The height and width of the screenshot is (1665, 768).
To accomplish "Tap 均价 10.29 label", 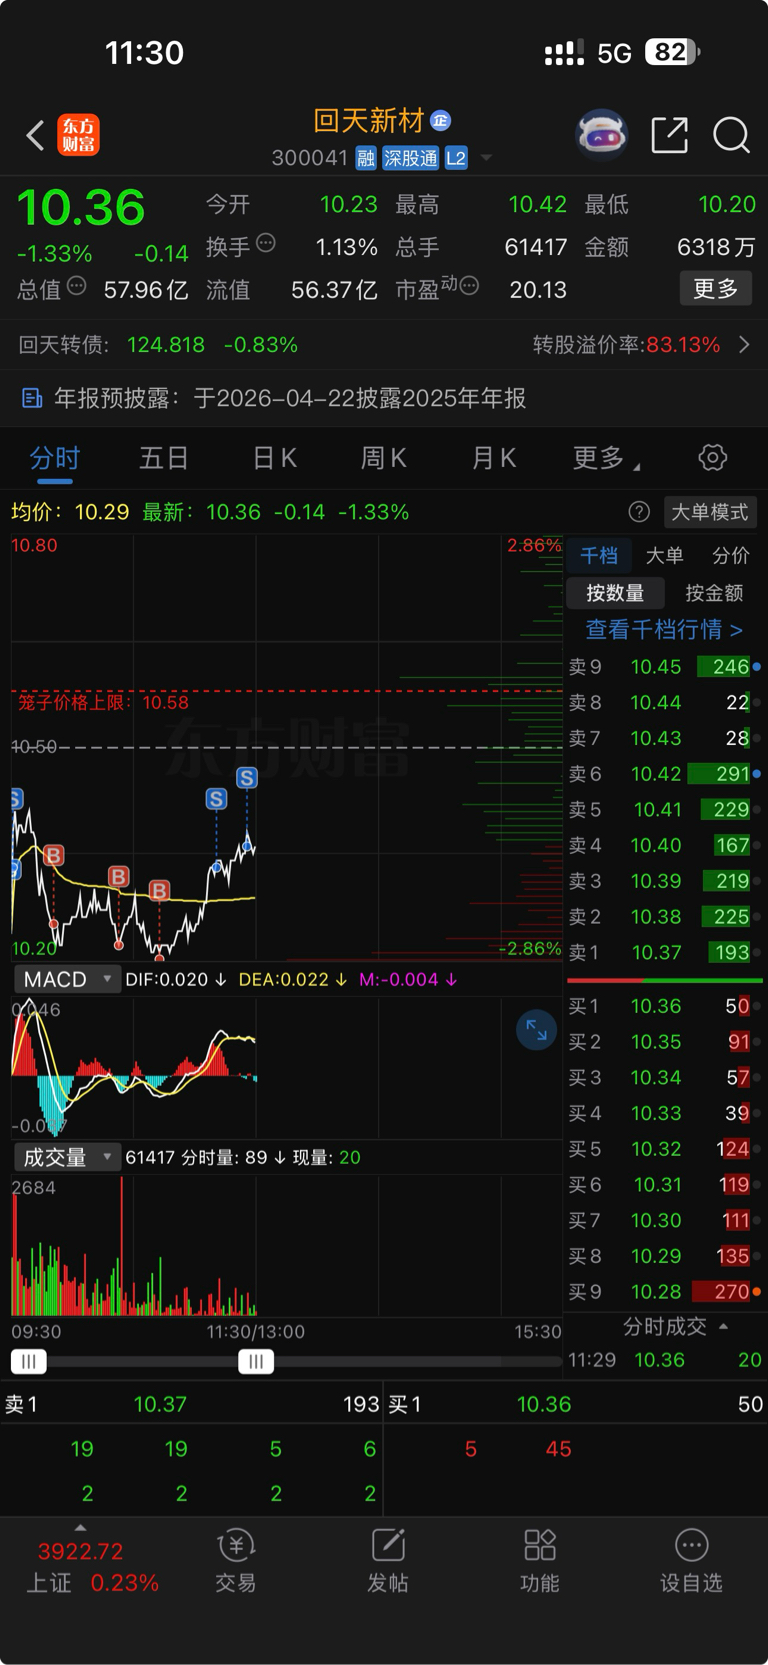I will coord(70,512).
